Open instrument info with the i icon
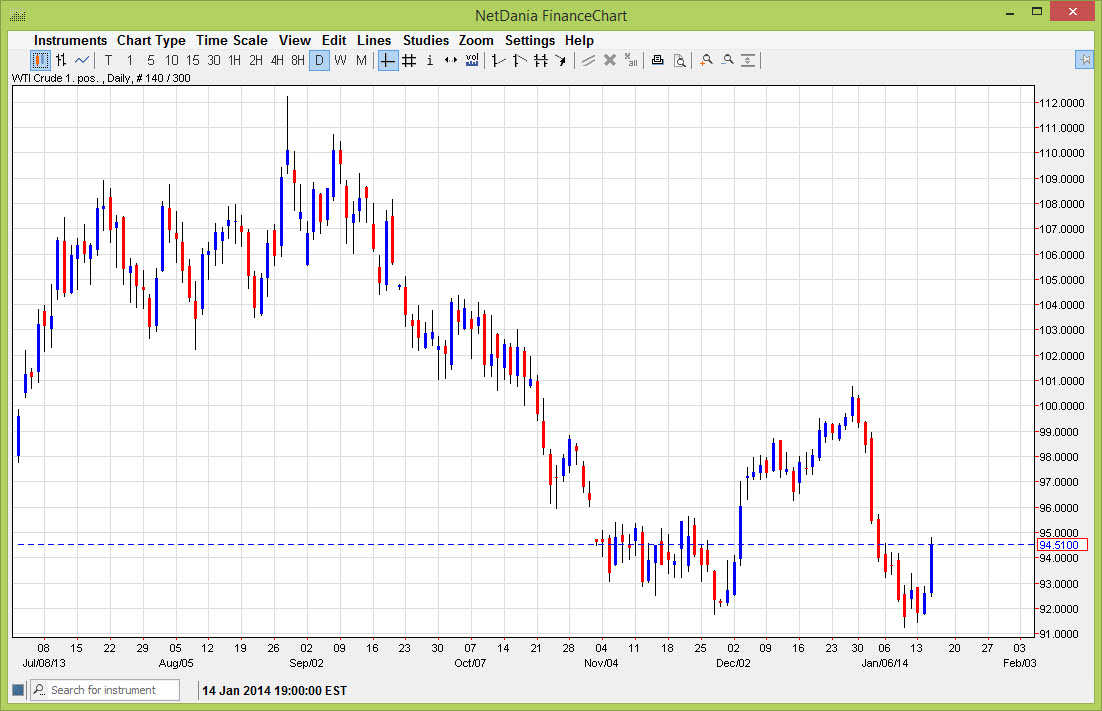This screenshot has height=711, width=1102. (430, 60)
